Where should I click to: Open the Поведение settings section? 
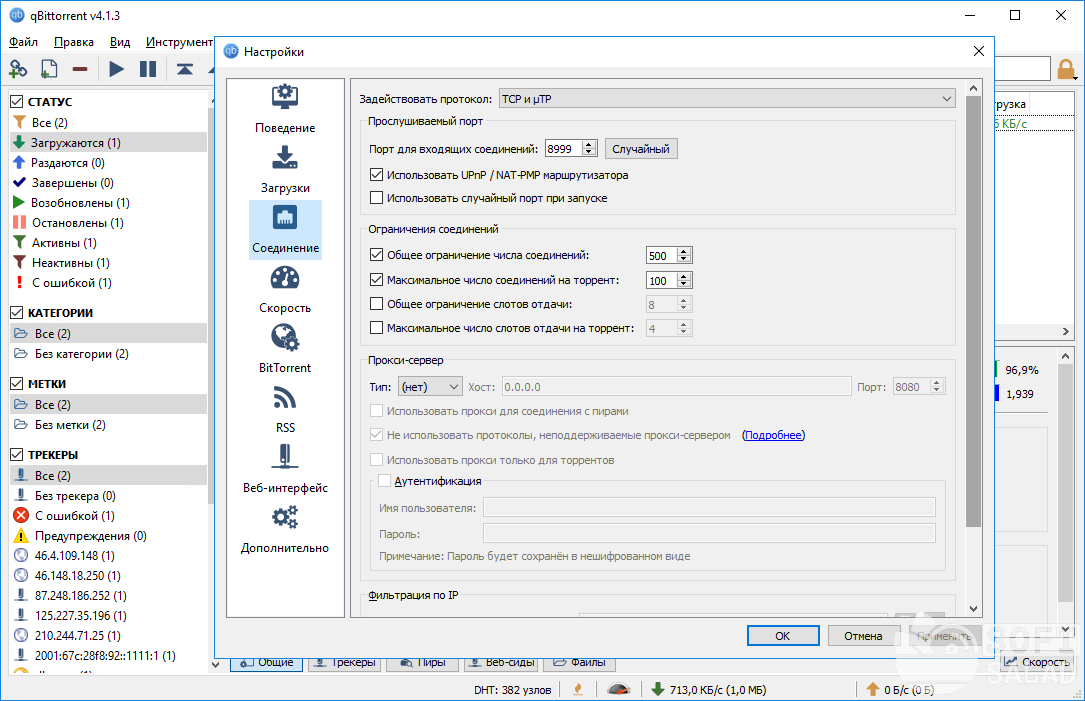click(x=285, y=109)
